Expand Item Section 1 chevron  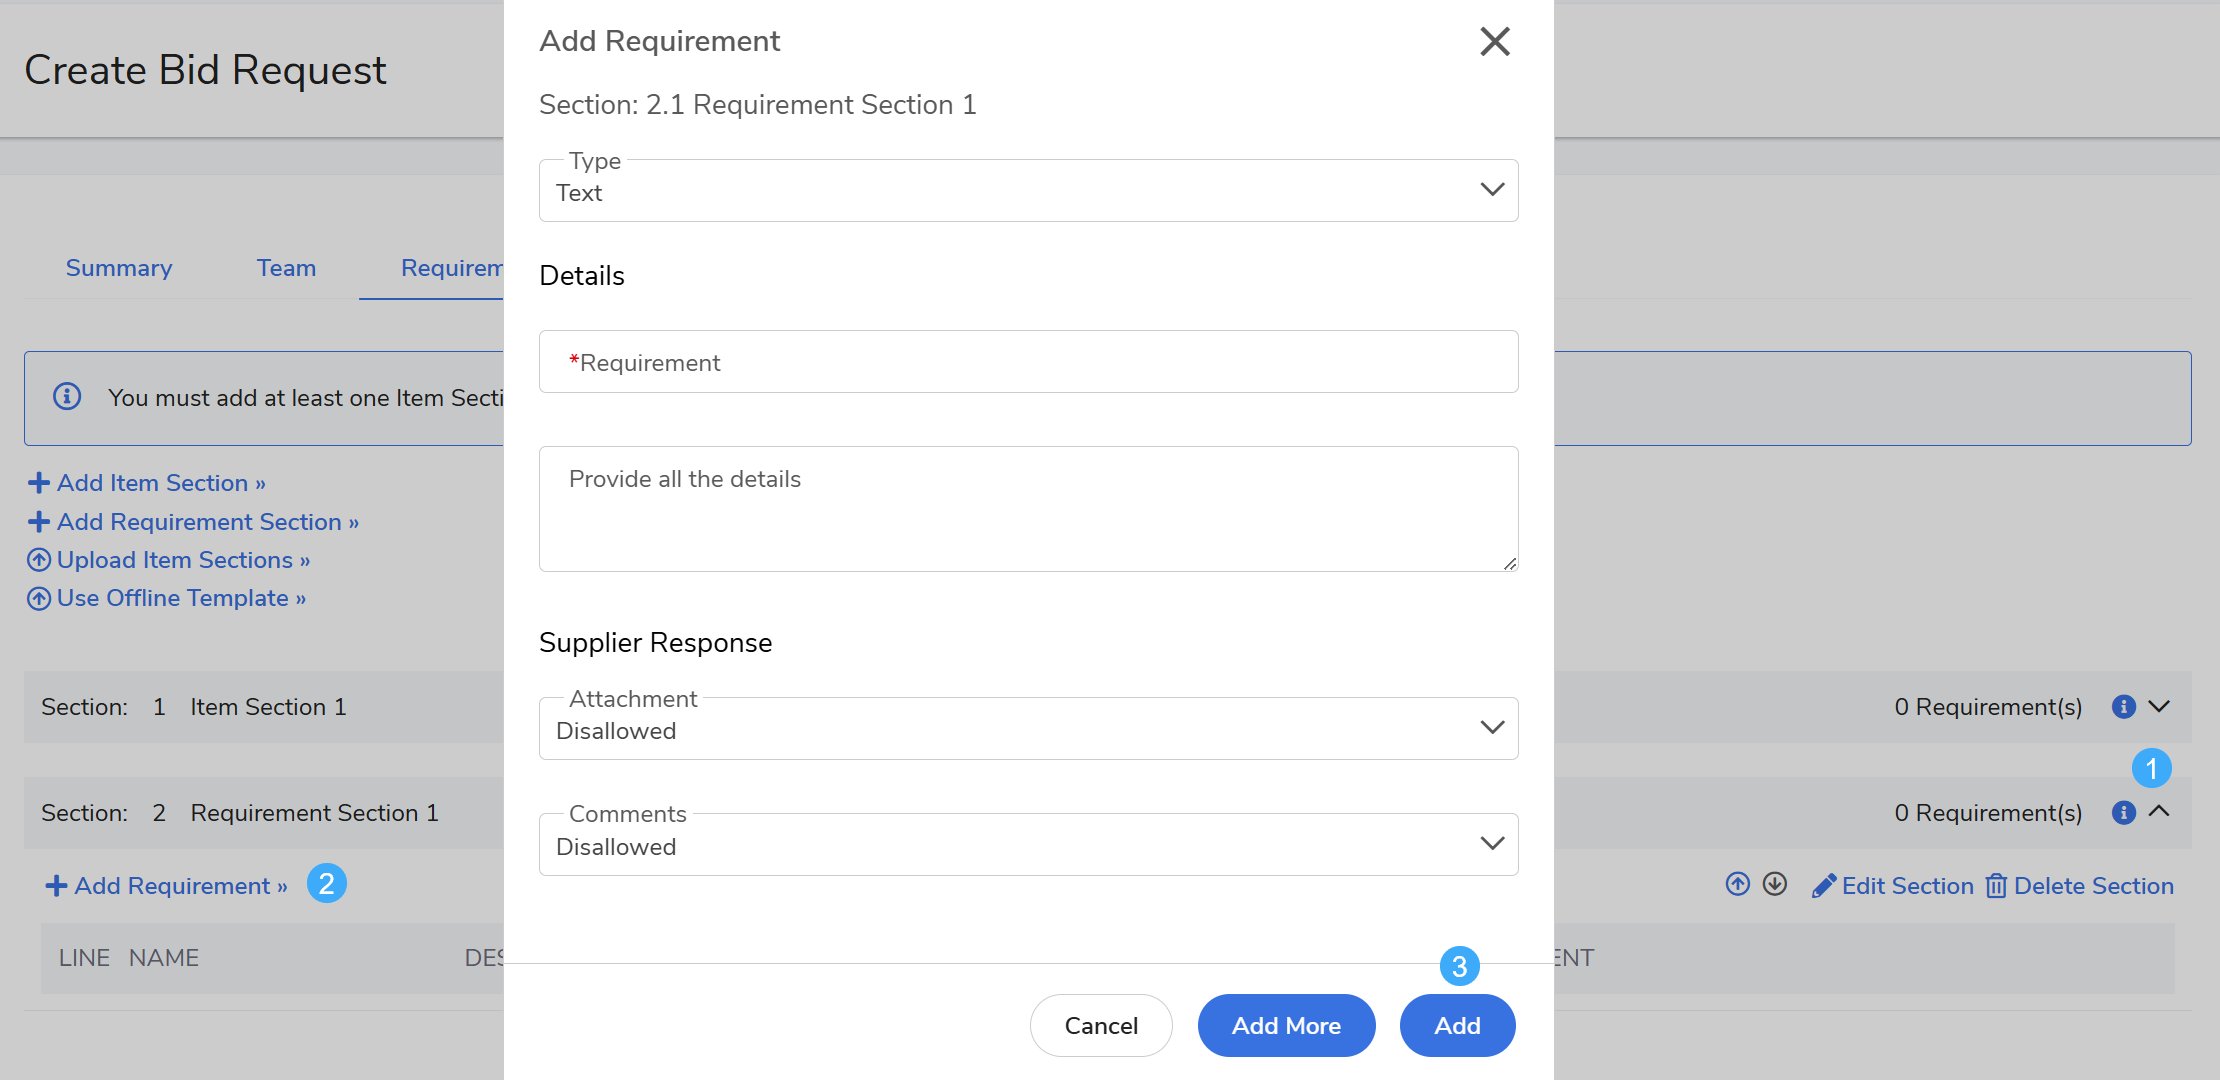pyautogui.click(x=2160, y=707)
